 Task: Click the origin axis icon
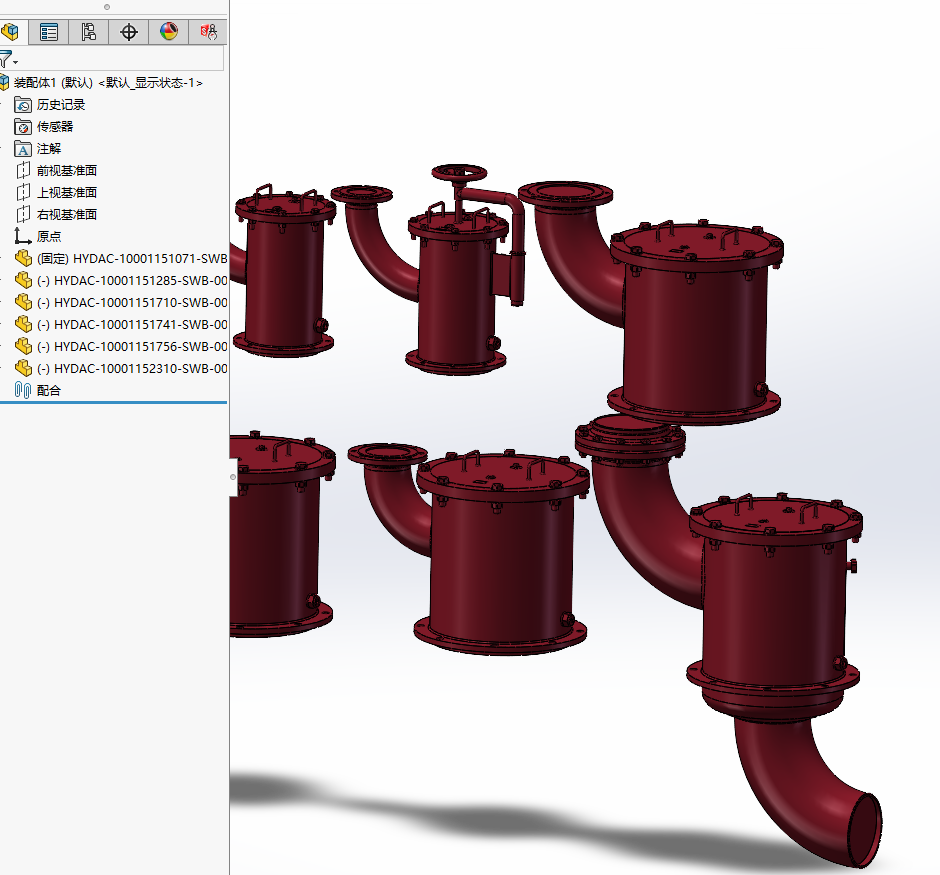(x=23, y=236)
